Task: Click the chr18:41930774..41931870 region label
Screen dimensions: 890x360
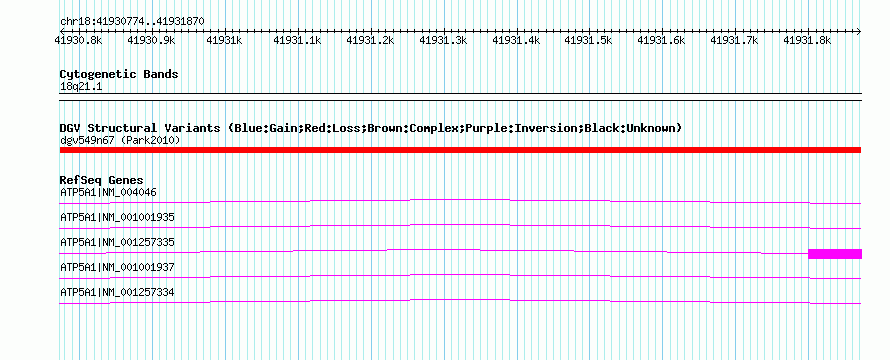Action: point(132,22)
